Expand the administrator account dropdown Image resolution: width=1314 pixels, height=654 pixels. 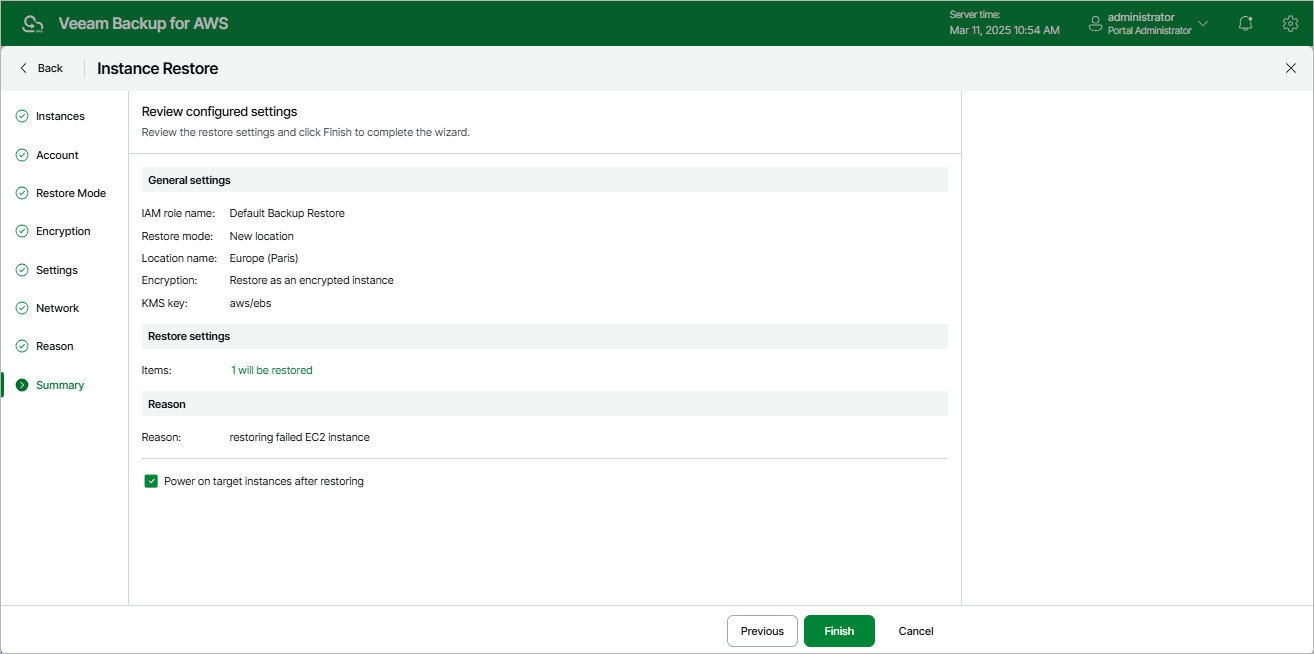pyautogui.click(x=1202, y=22)
